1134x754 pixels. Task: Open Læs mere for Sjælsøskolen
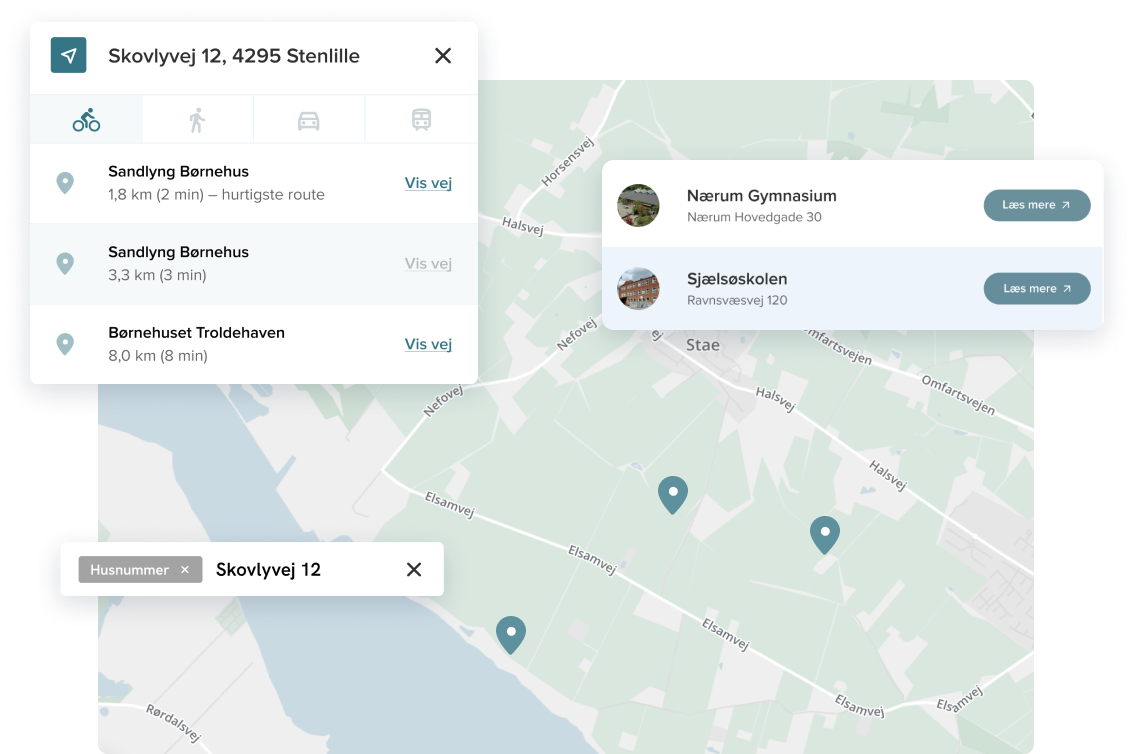pyautogui.click(x=1036, y=289)
